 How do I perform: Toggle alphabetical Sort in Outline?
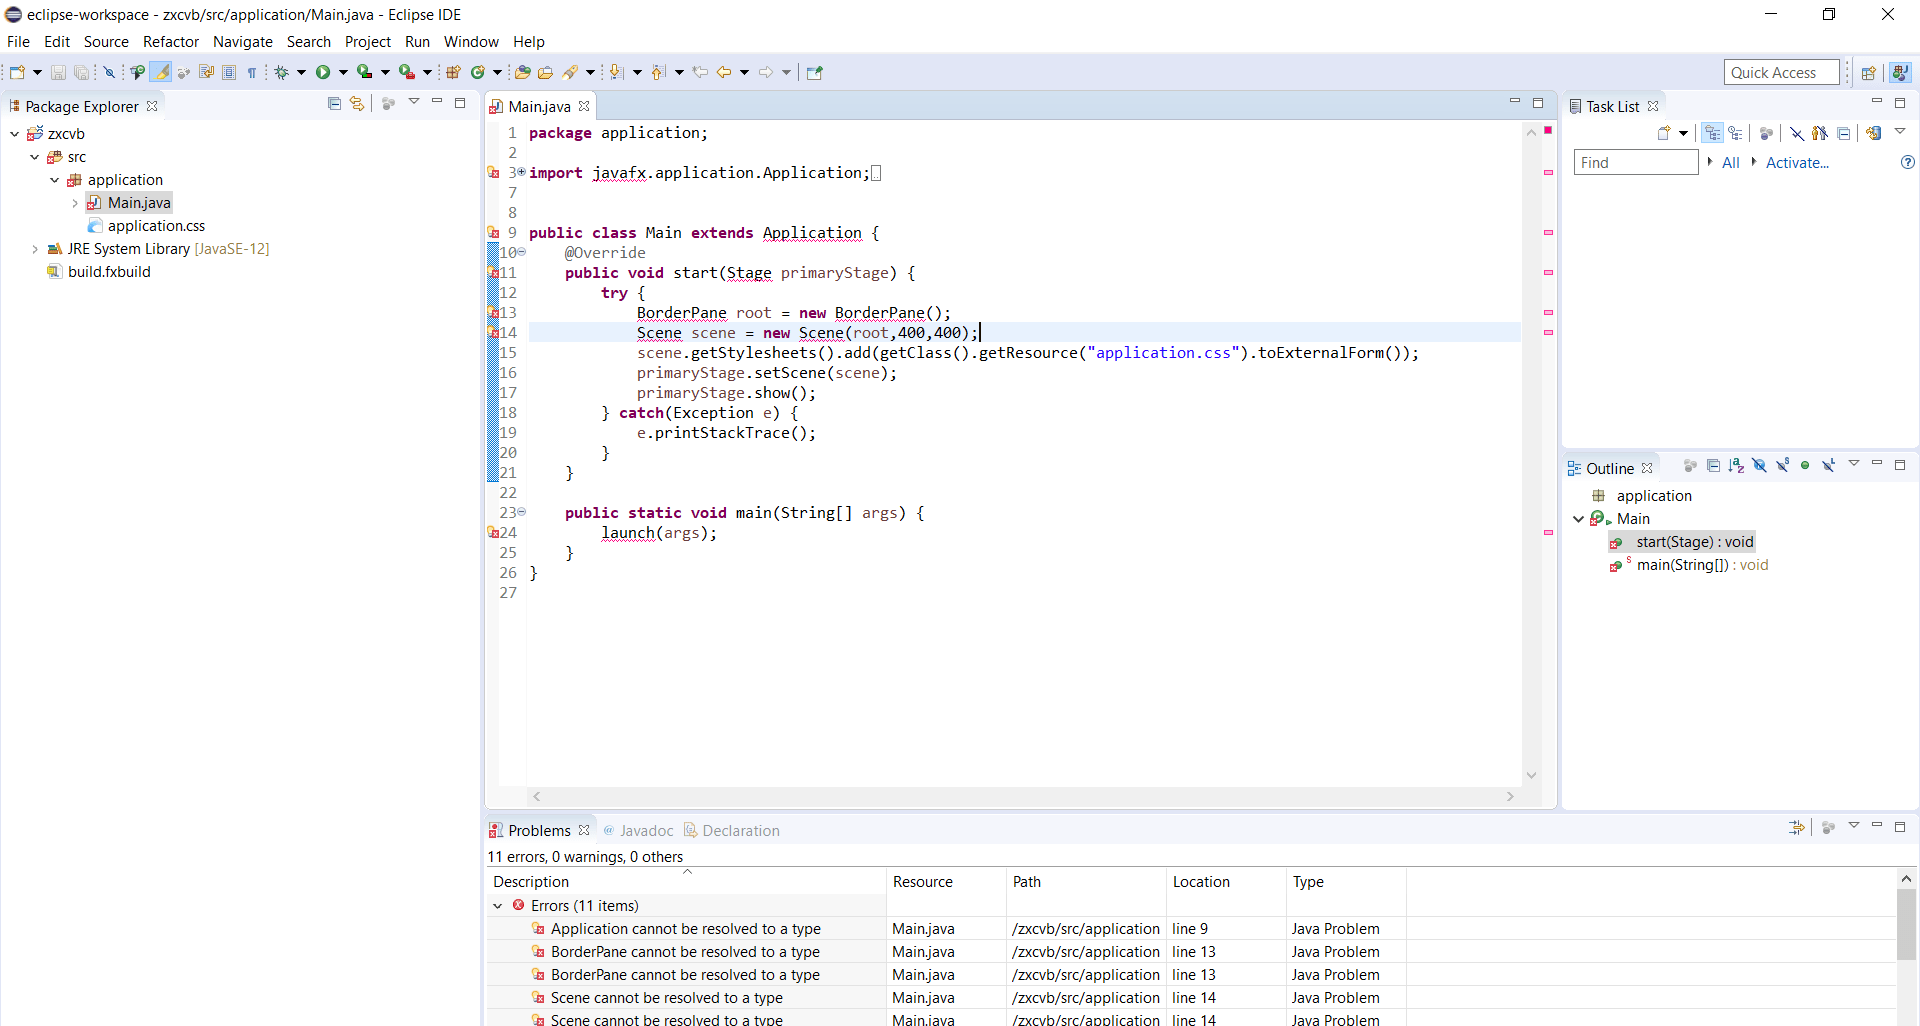click(x=1736, y=465)
